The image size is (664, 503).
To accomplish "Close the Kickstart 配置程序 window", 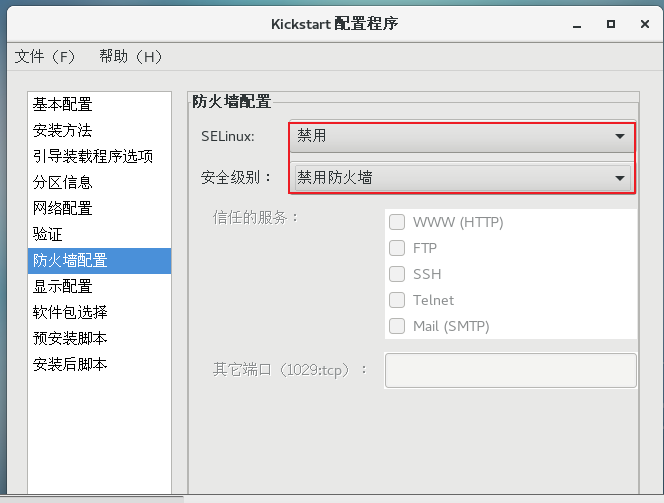I will click(645, 24).
